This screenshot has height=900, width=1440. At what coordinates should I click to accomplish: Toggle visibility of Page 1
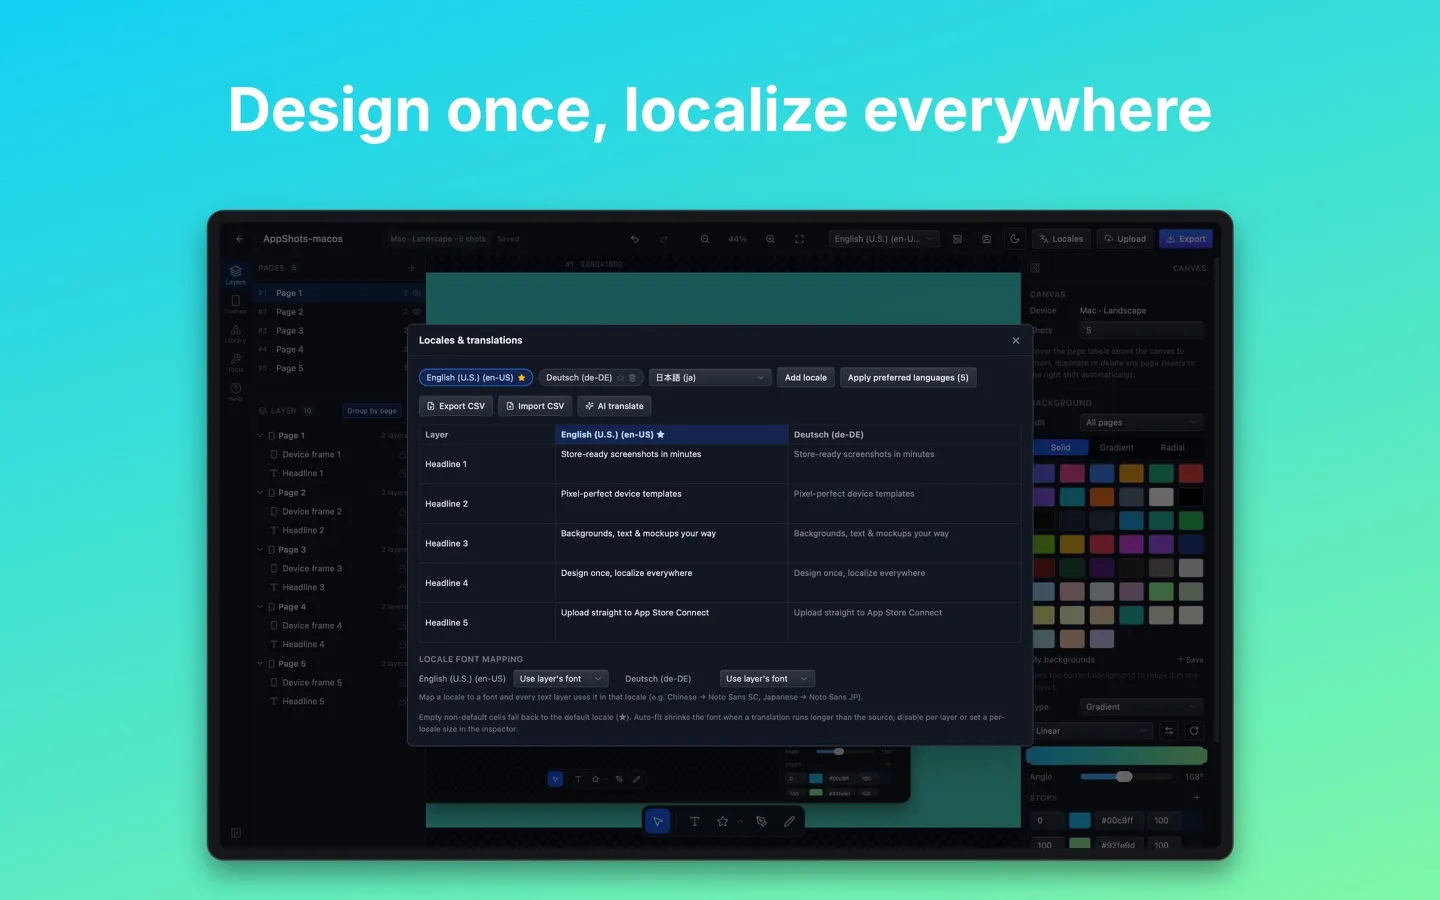(417, 293)
